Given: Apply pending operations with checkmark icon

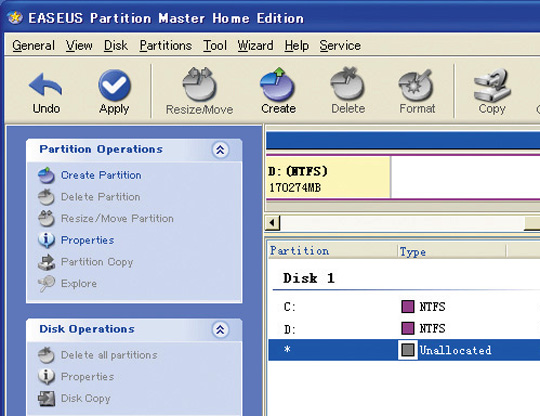Looking at the screenshot, I should [x=114, y=85].
